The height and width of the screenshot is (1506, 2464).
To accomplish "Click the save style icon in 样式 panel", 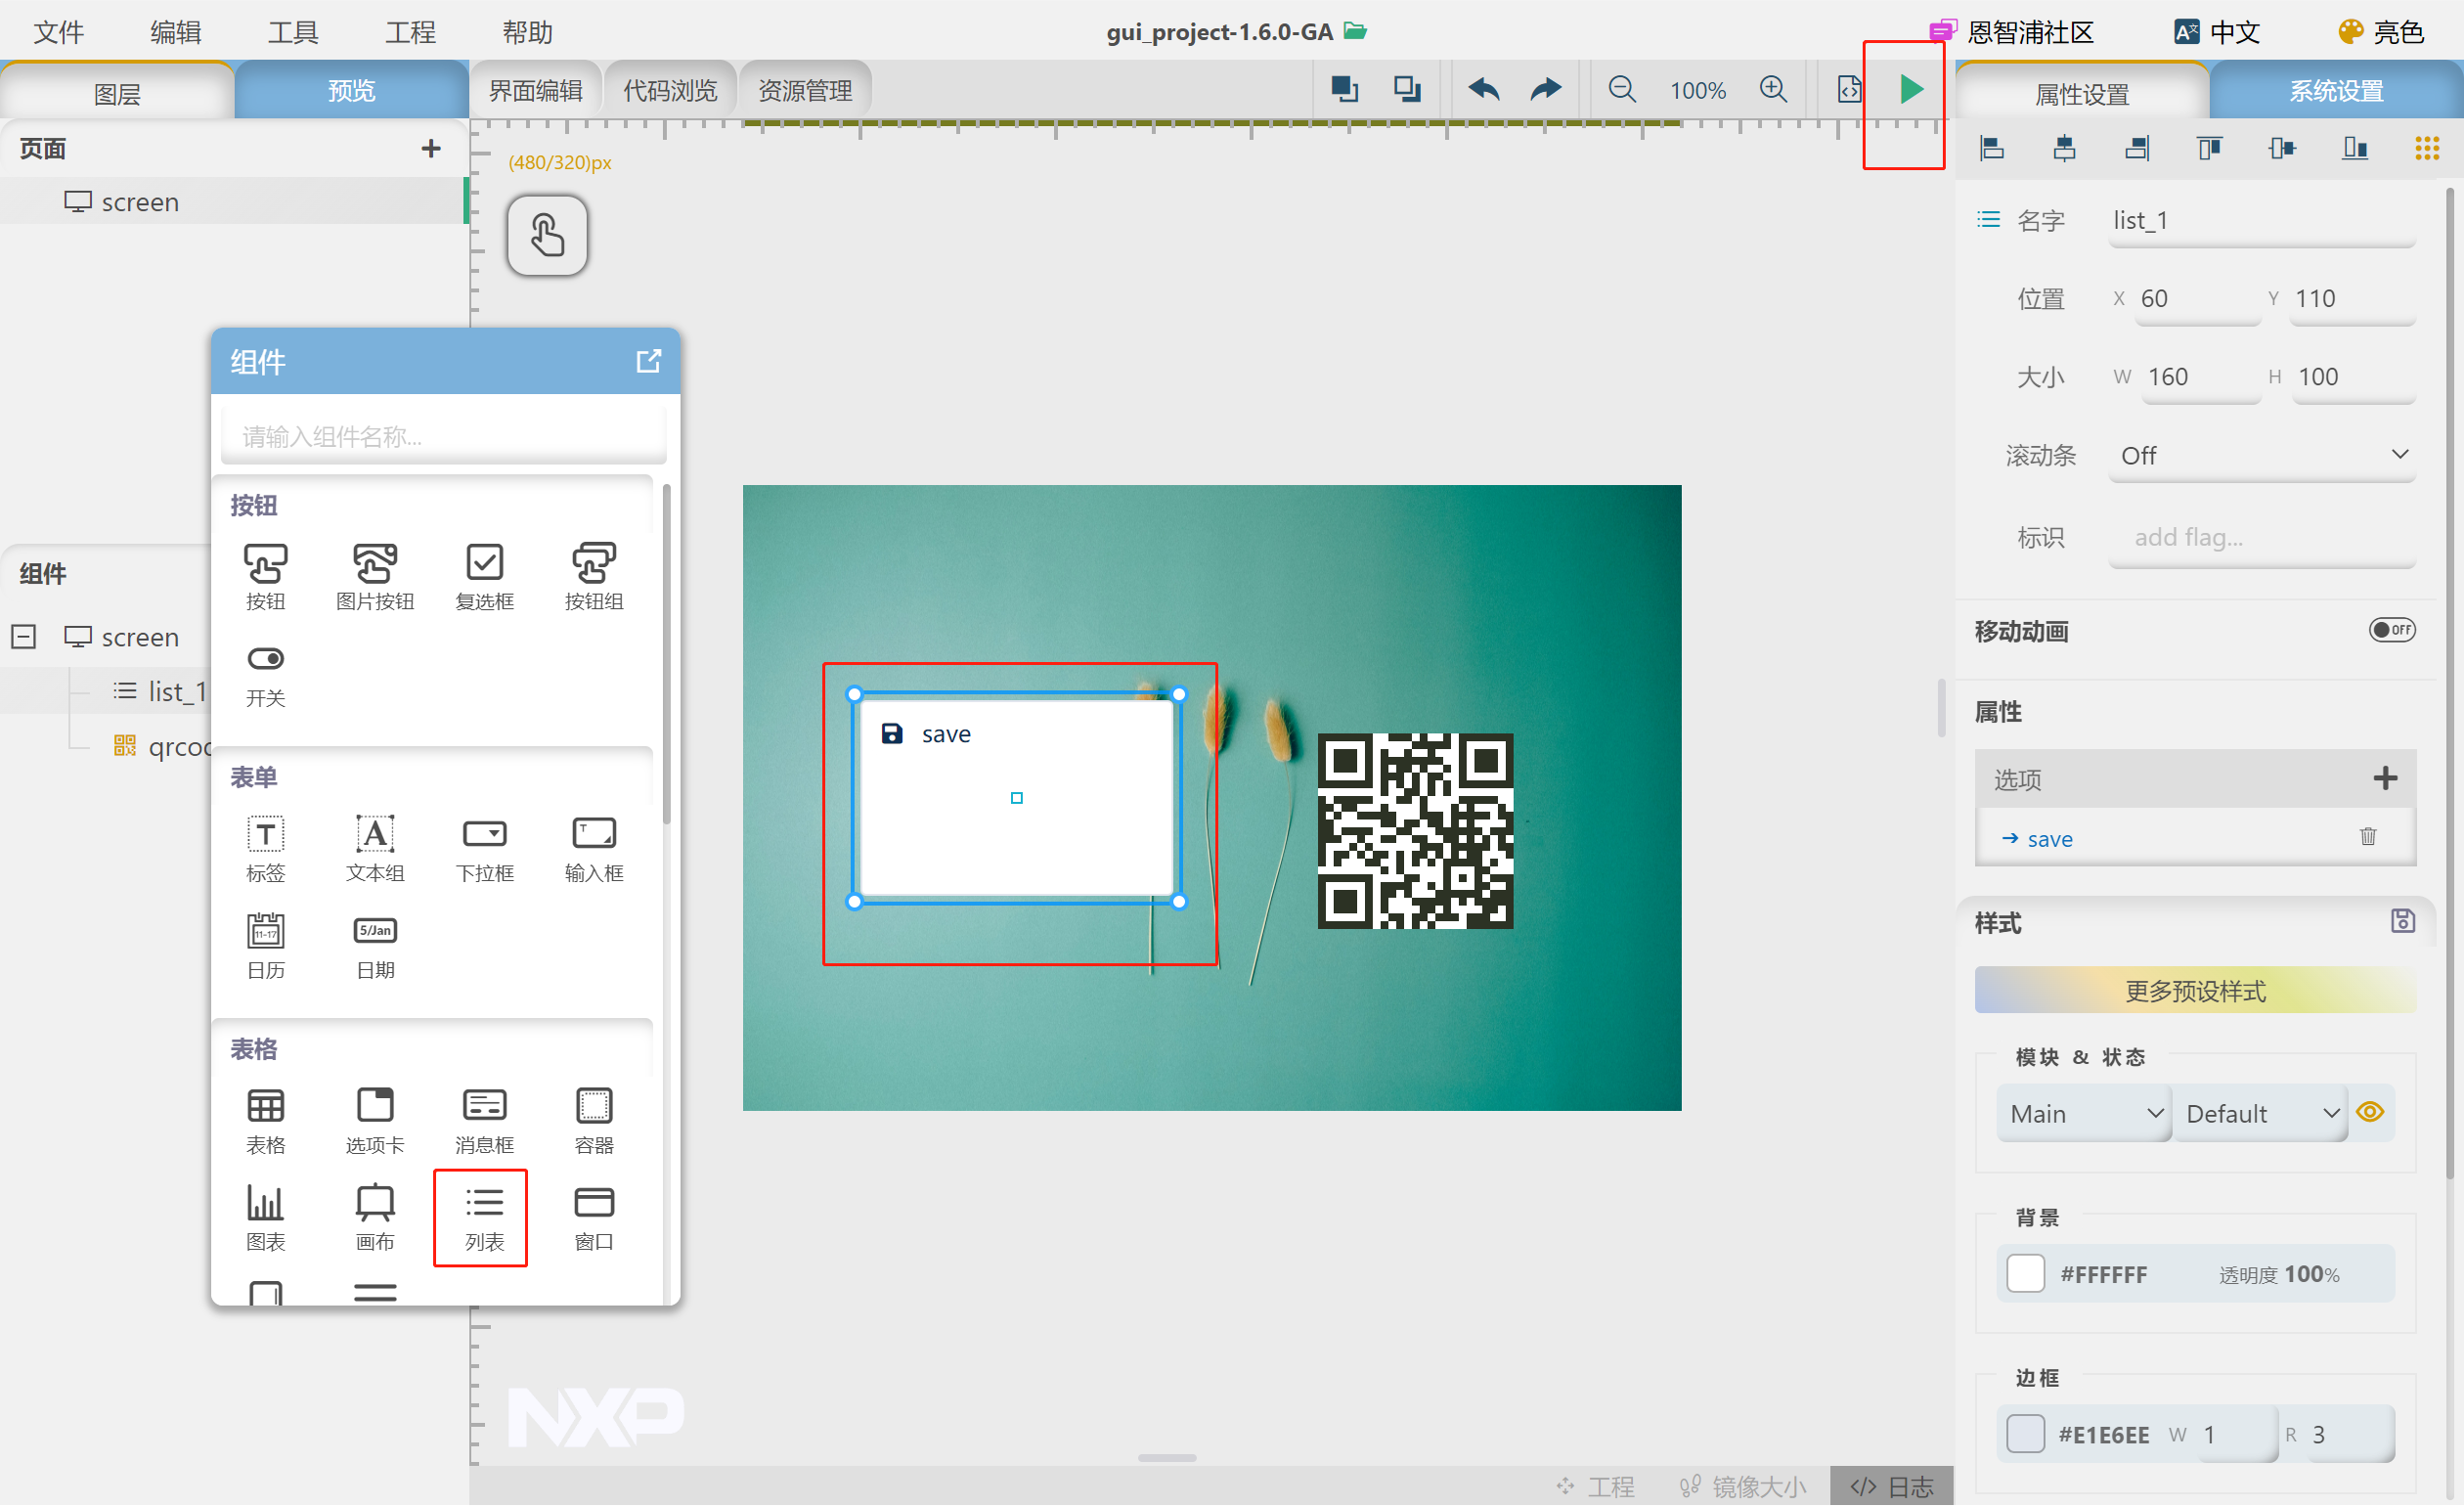I will 2404,920.
